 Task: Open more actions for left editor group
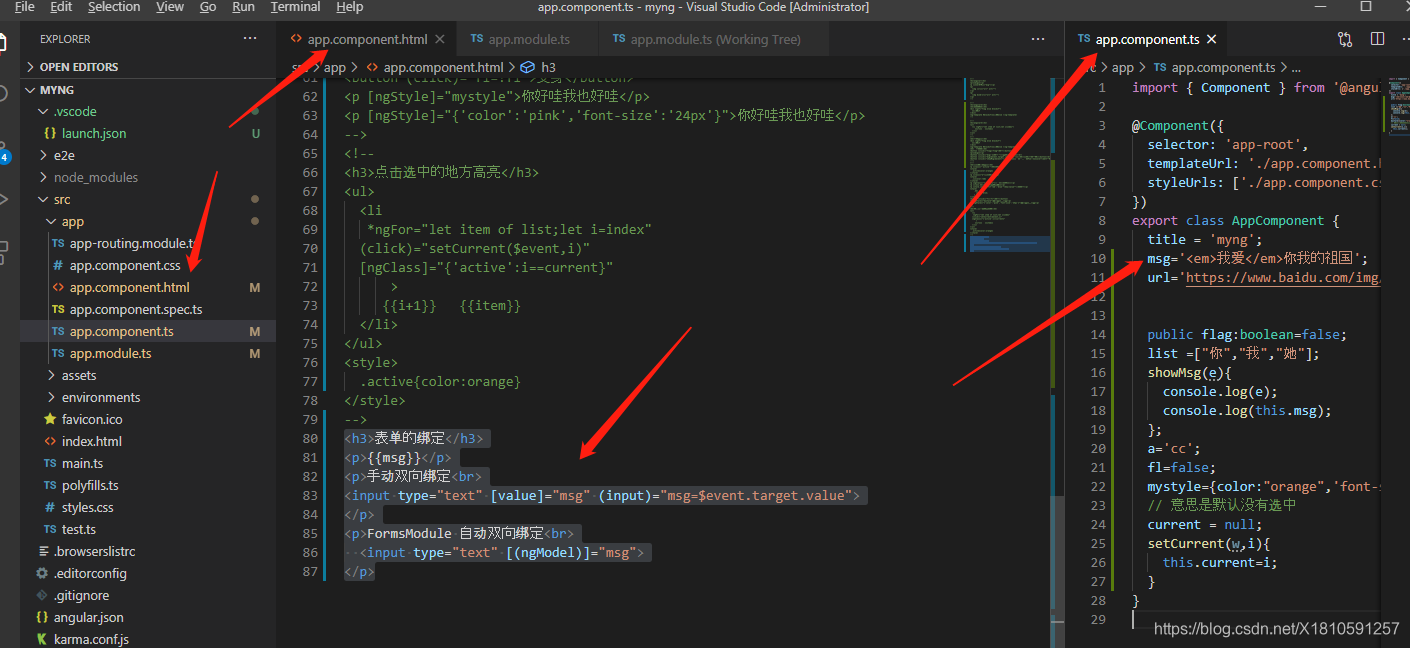coord(1038,39)
